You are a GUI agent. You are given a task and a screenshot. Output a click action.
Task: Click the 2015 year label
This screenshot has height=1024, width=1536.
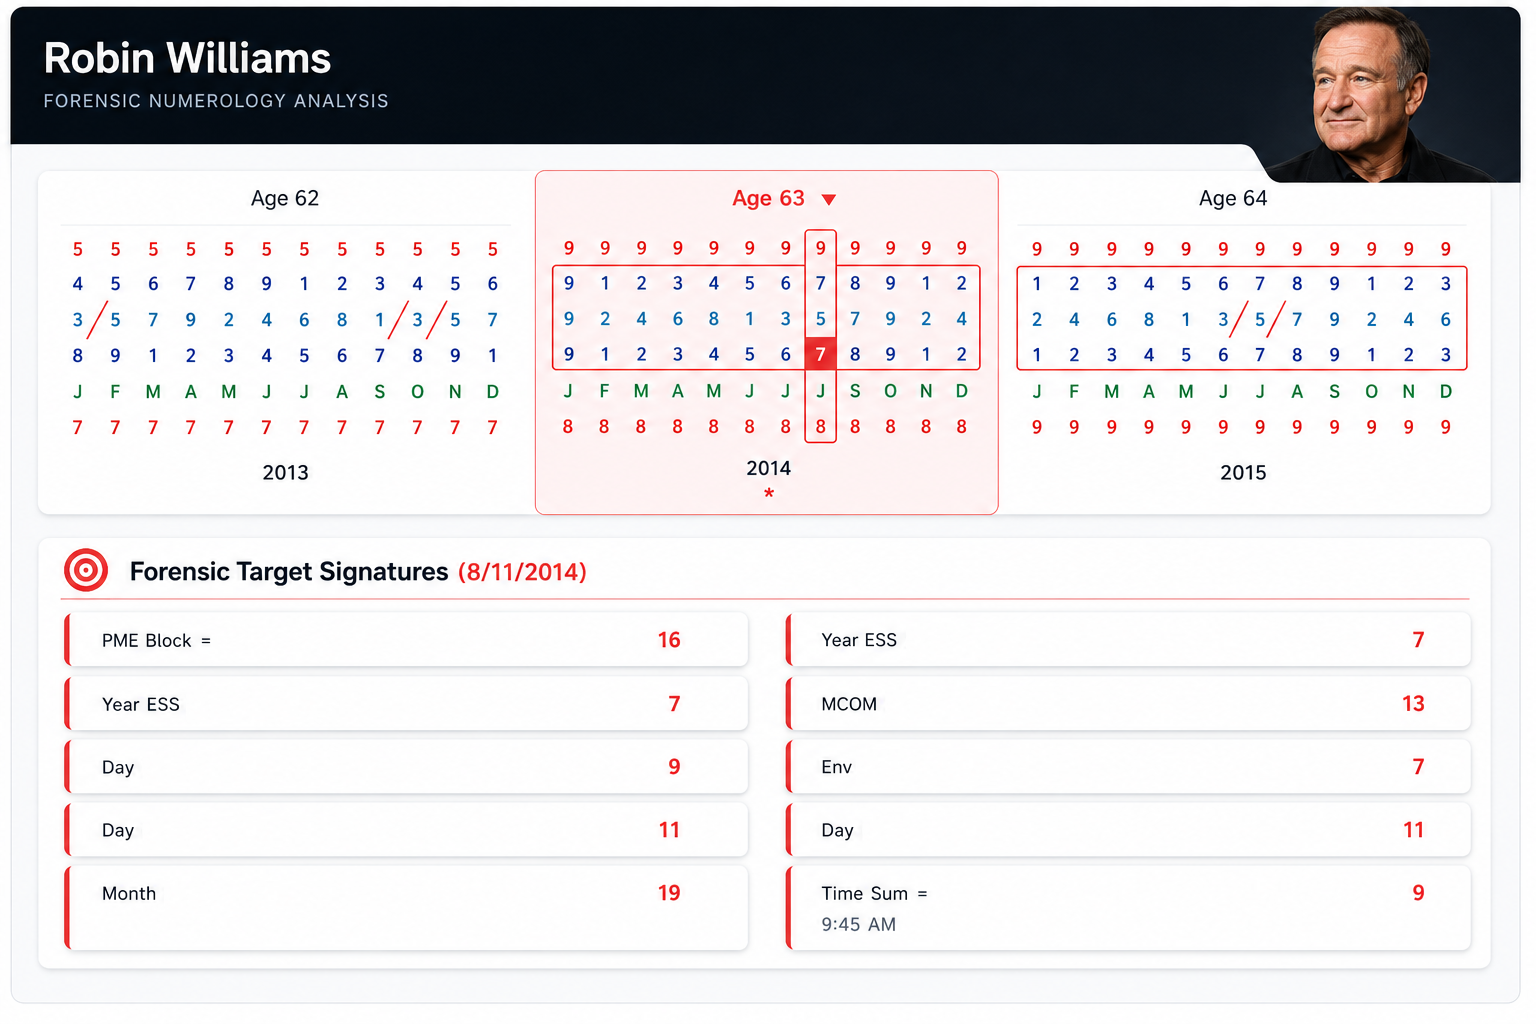click(1243, 472)
